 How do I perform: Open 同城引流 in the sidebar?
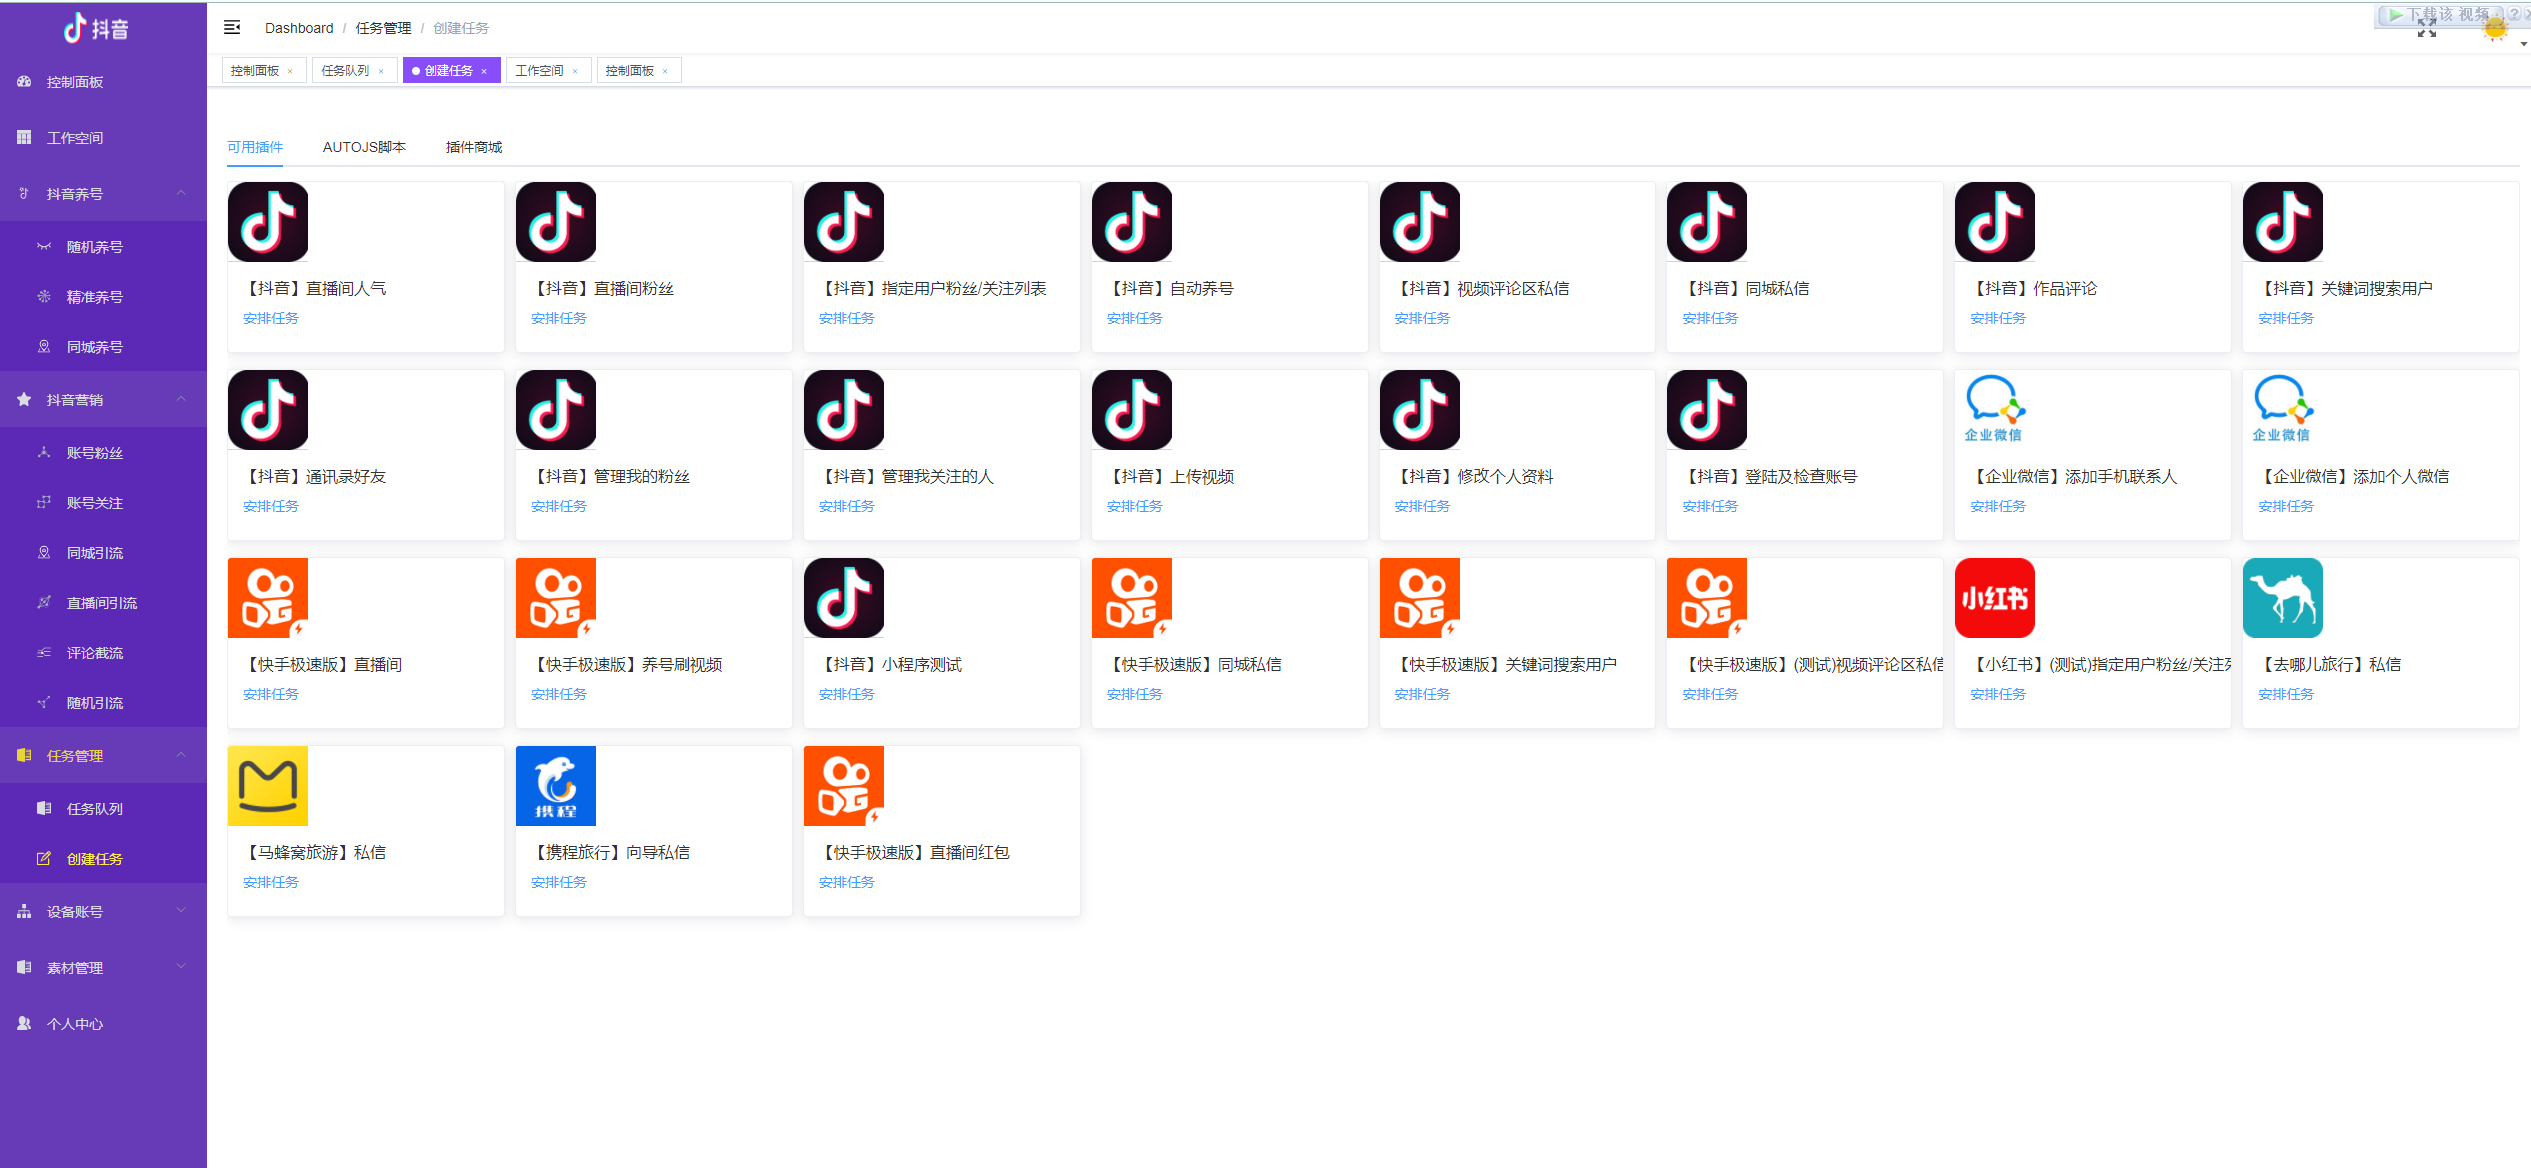point(103,553)
